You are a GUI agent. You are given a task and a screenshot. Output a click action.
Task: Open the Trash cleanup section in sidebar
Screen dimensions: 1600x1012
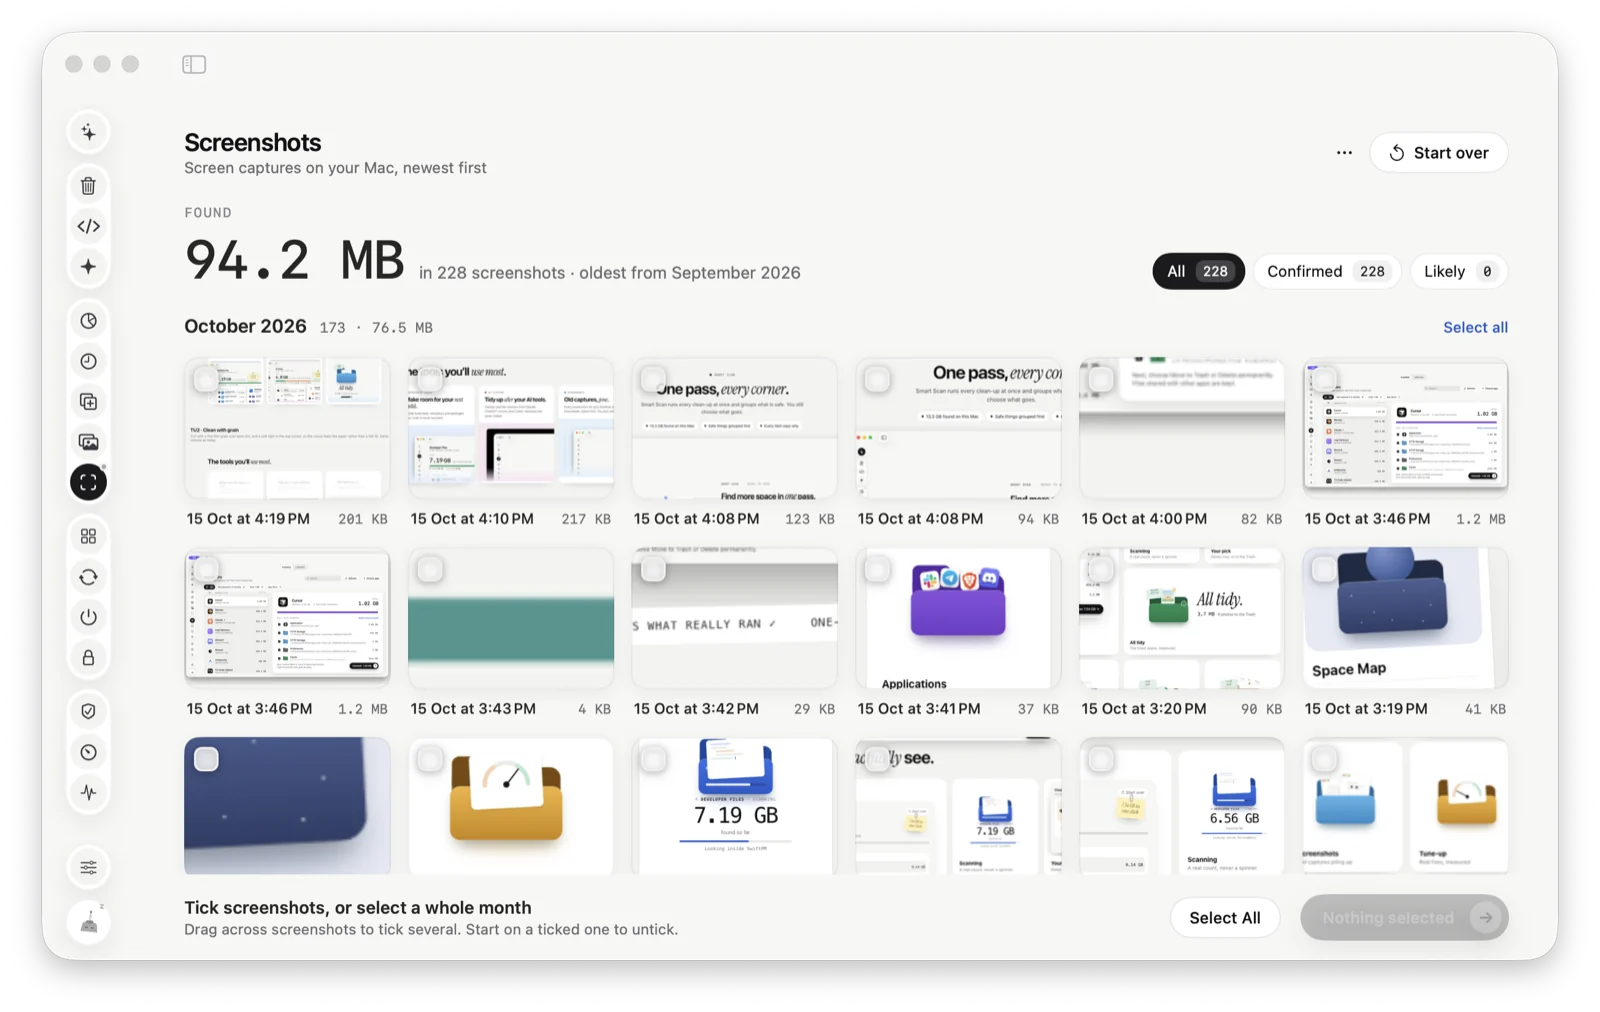89,186
